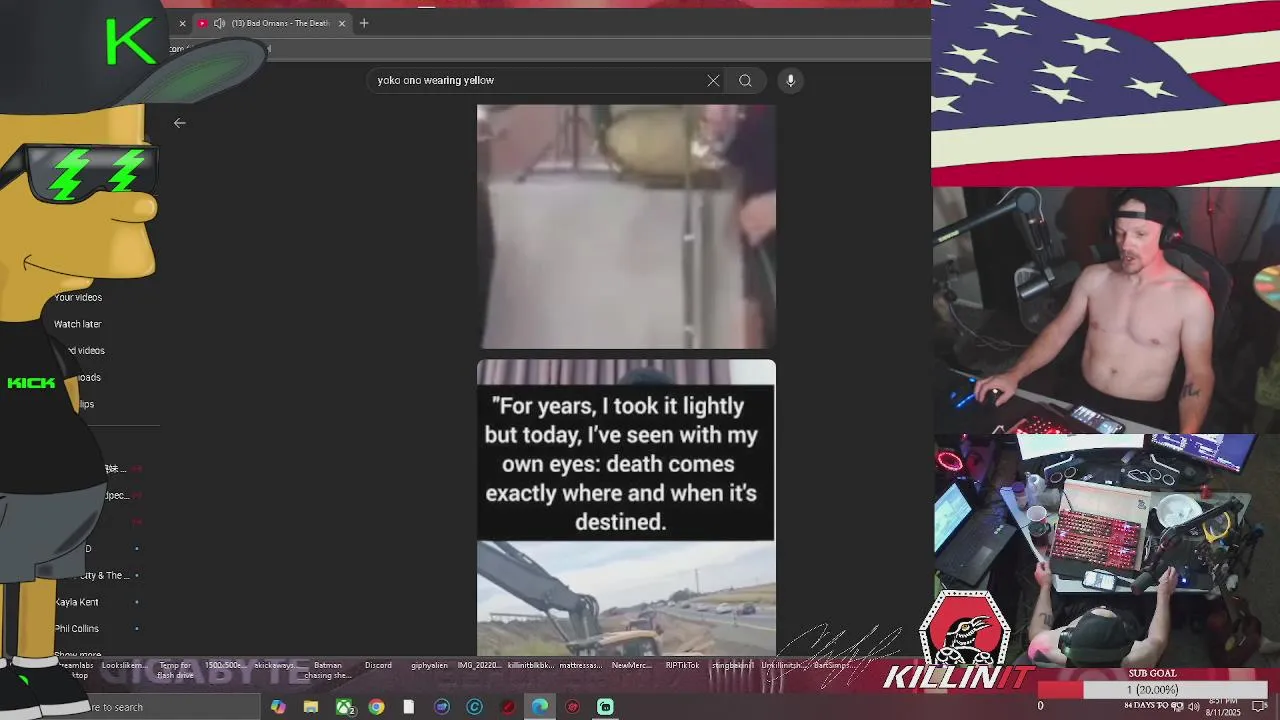Open the blank document icon on taskbar
The image size is (1280, 720).
coord(409,707)
